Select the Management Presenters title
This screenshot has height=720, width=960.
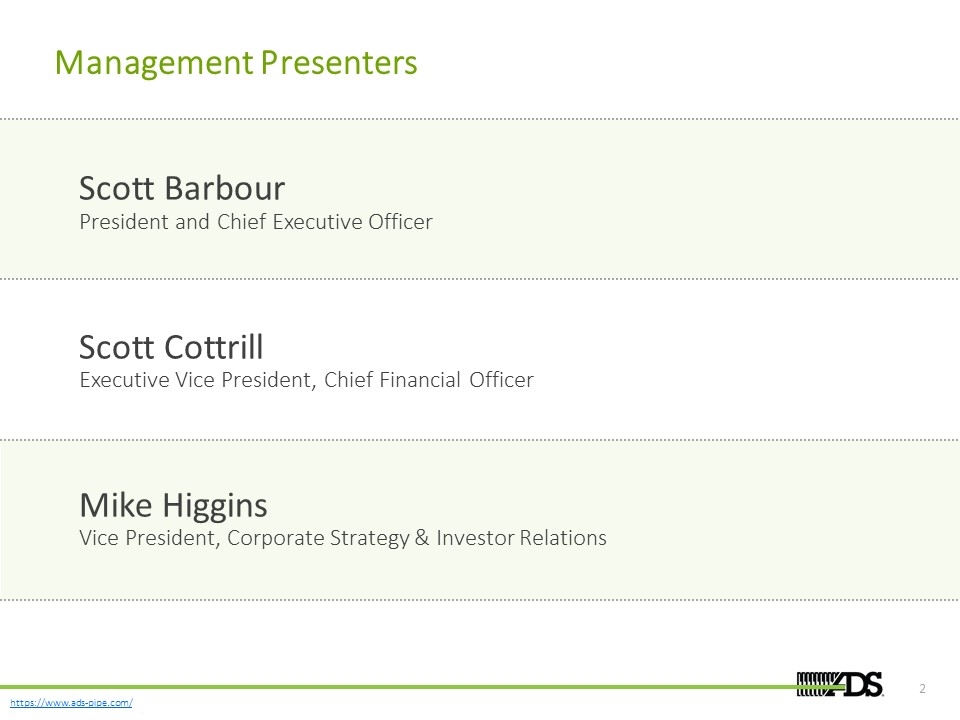pyautogui.click(x=236, y=63)
